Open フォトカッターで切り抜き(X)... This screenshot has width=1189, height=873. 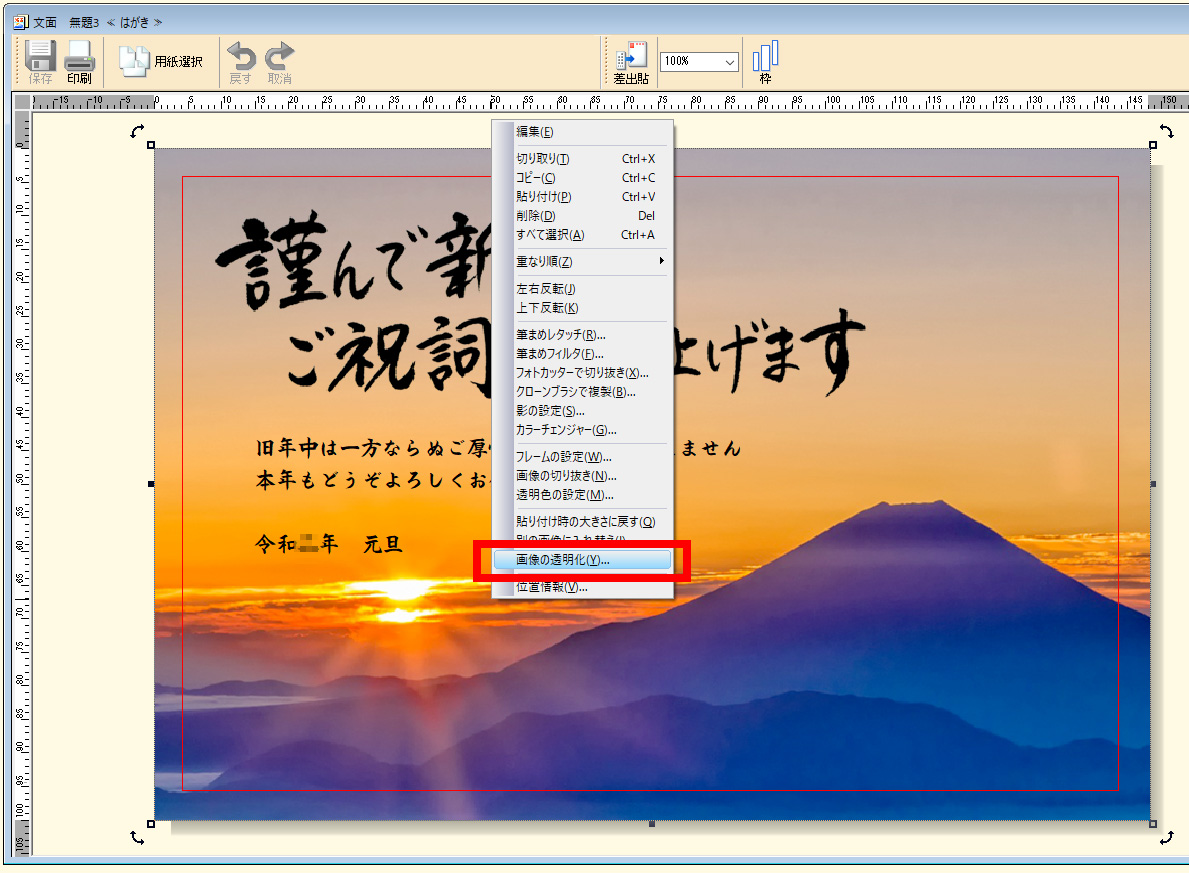[x=582, y=372]
